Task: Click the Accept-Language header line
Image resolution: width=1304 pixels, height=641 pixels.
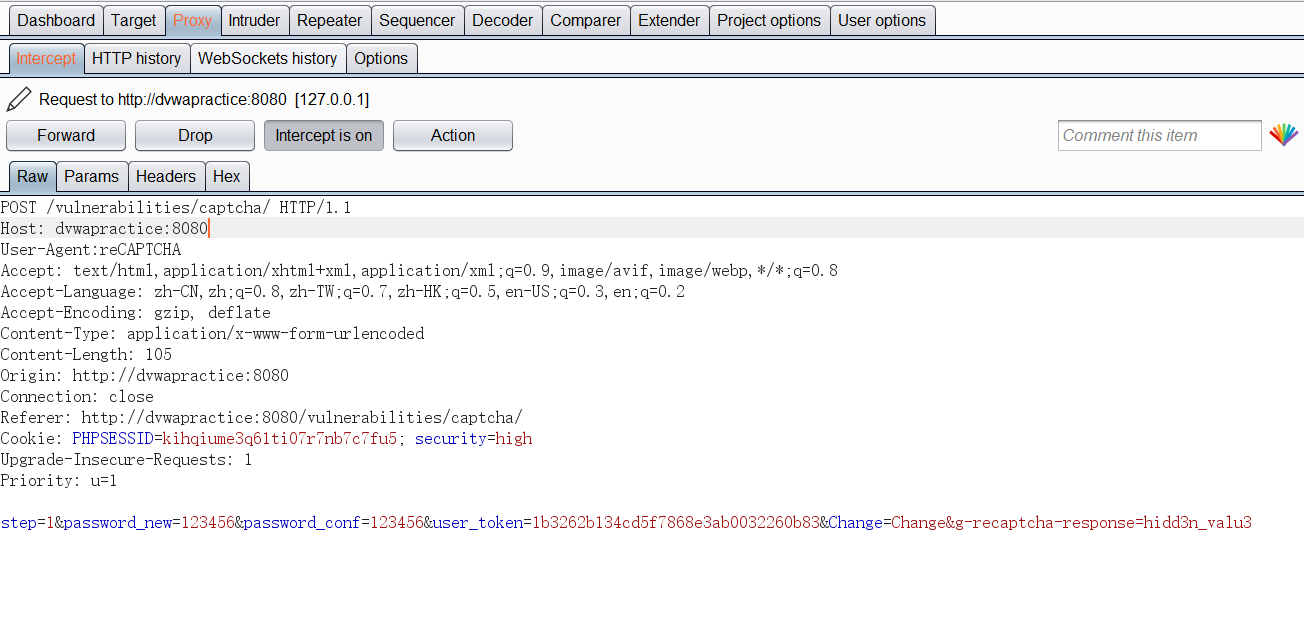Action: click(343, 292)
